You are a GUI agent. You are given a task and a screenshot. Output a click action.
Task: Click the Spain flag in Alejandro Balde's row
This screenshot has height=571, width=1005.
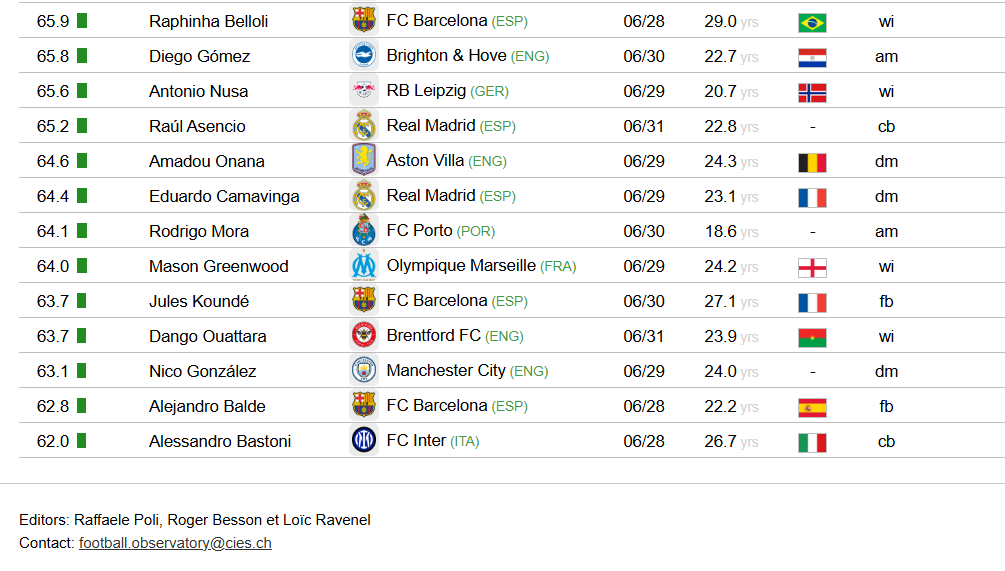(x=812, y=408)
